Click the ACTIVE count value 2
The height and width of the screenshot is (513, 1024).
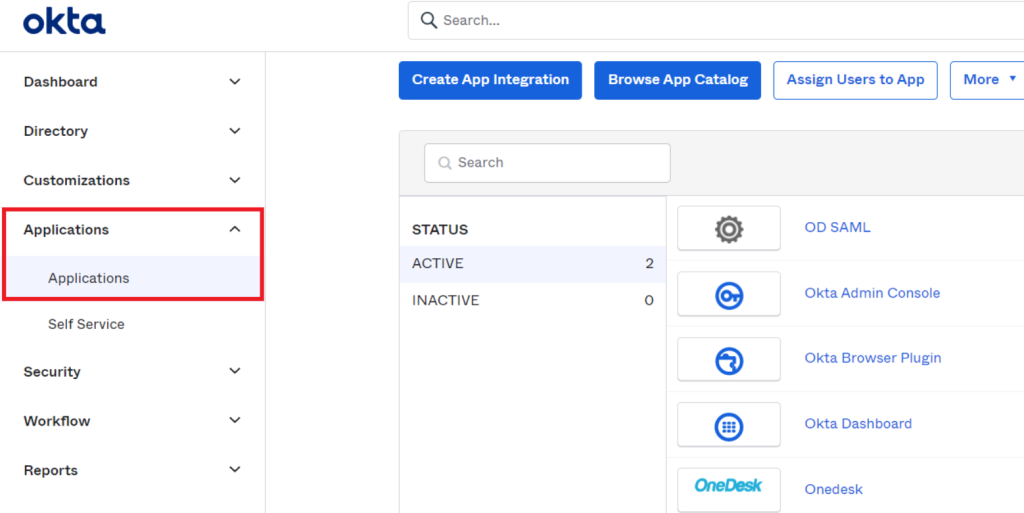coord(649,264)
